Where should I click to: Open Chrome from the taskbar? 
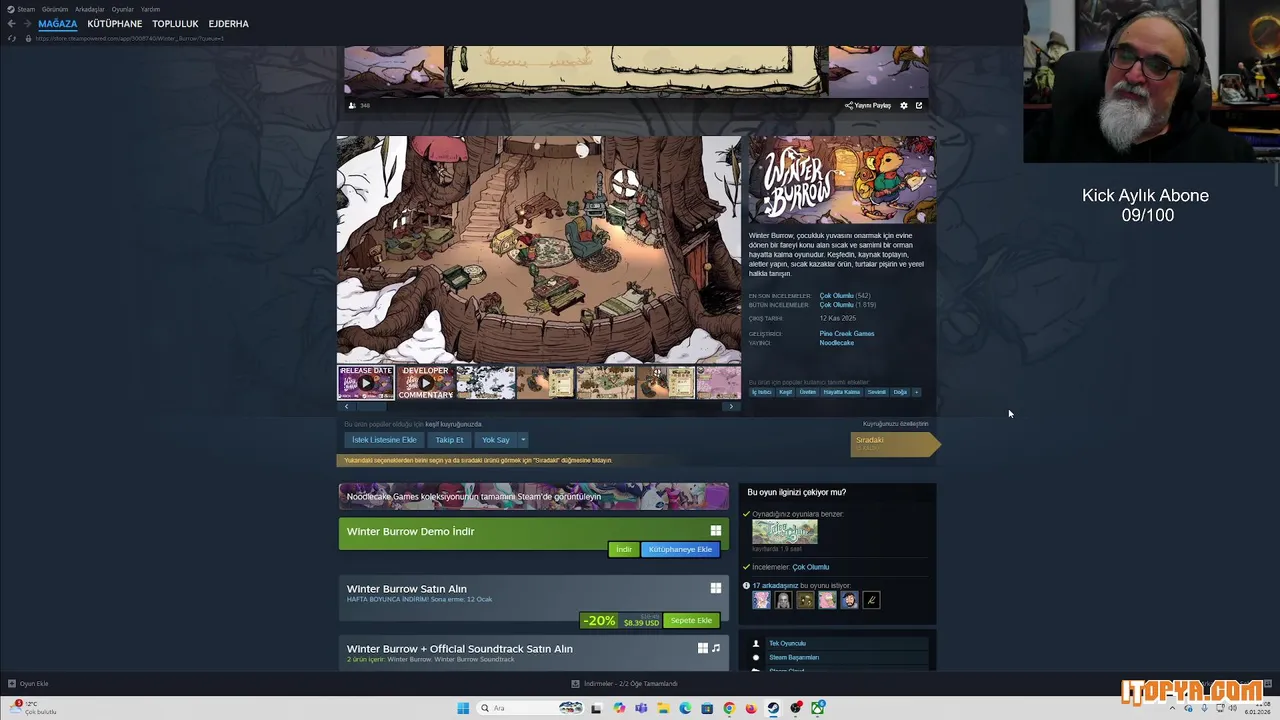(x=729, y=708)
